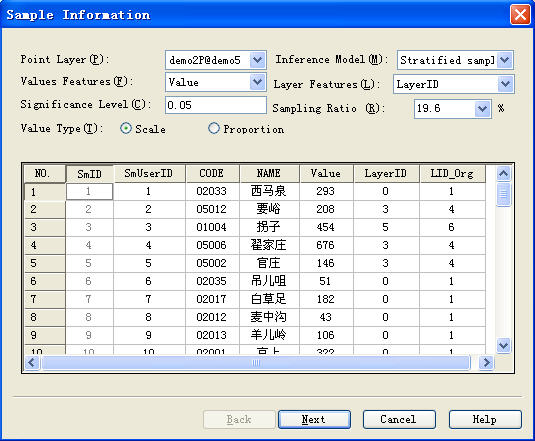Click value cell 208
Image resolution: width=535 pixels, height=441 pixels.
point(326,209)
